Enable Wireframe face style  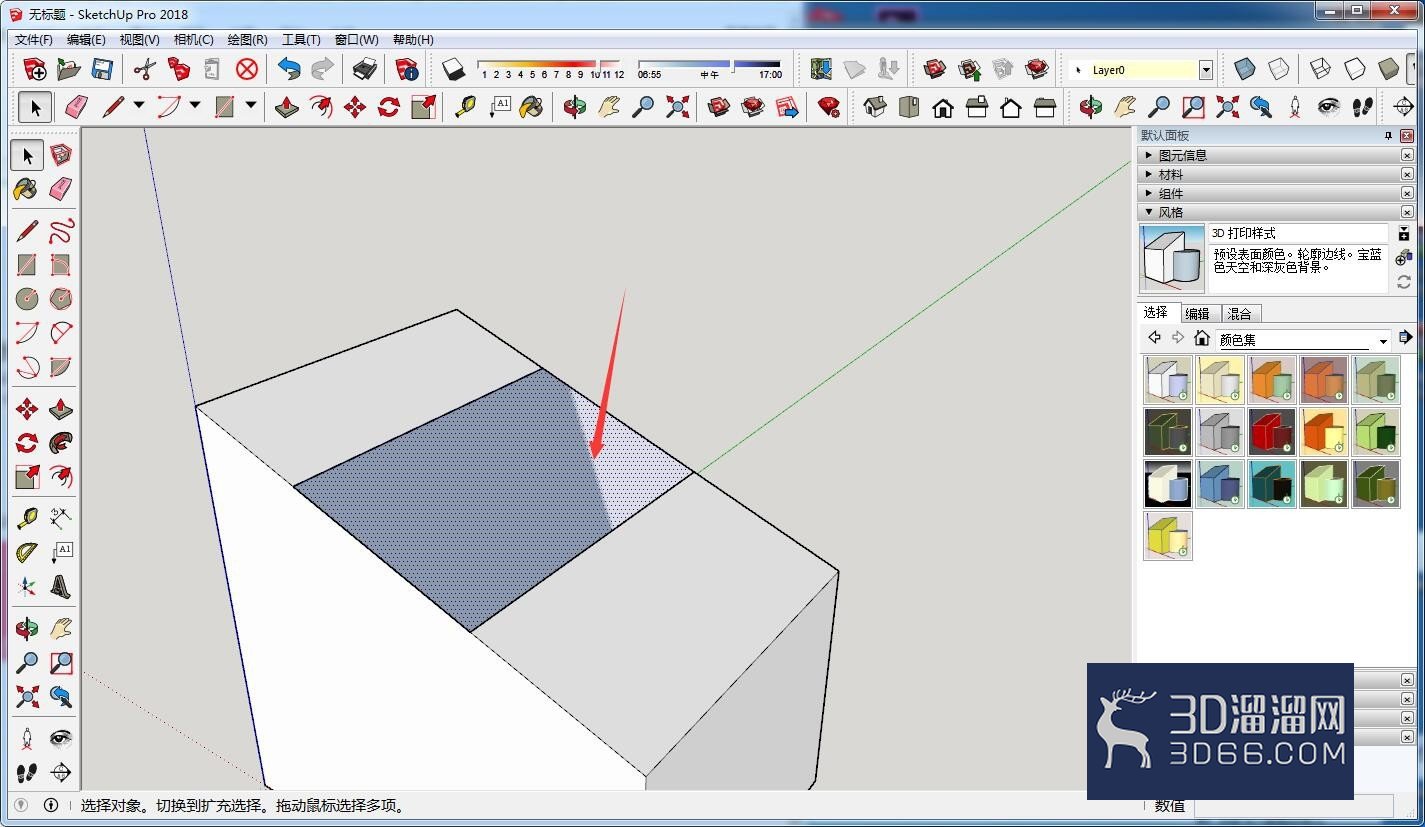1321,69
